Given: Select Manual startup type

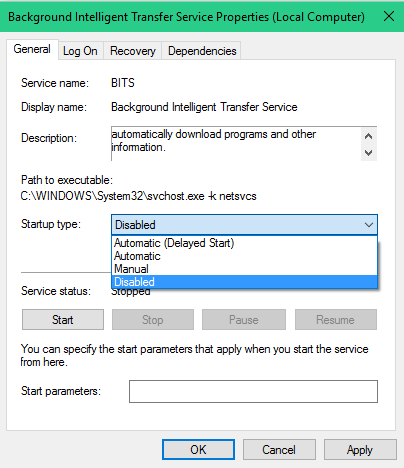Looking at the screenshot, I should click(244, 269).
